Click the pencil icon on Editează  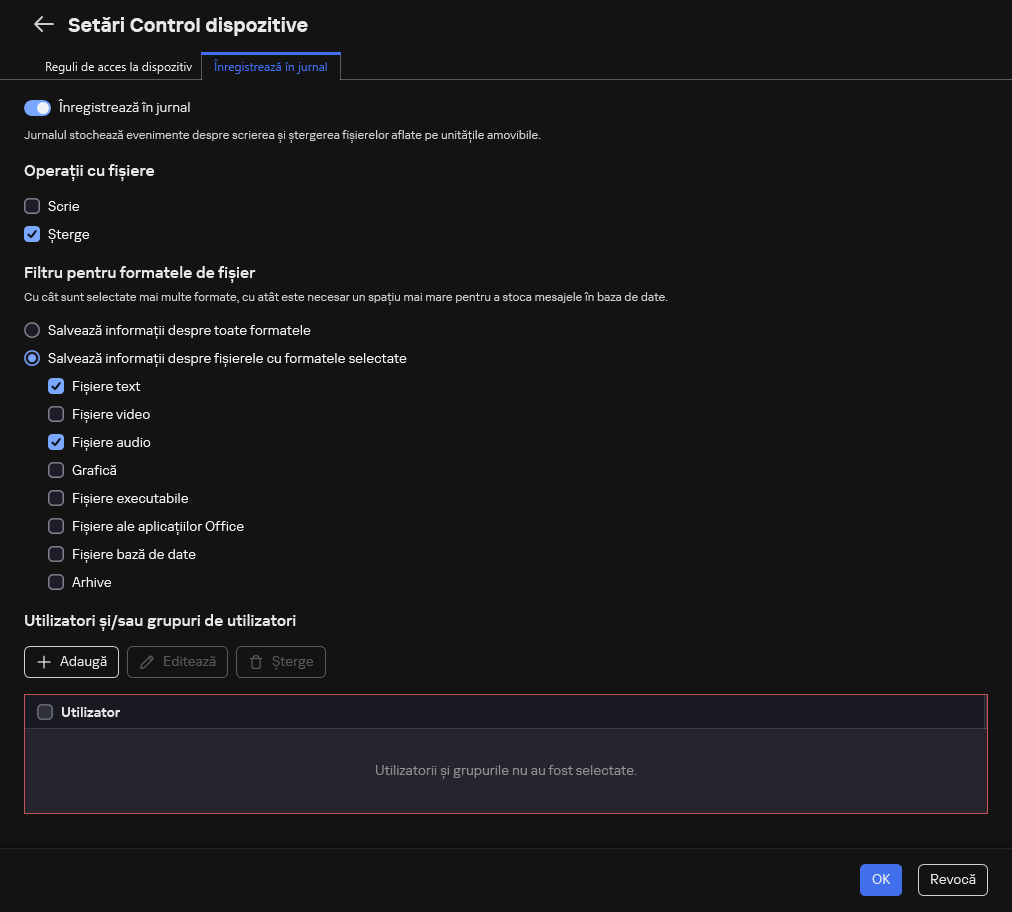pos(147,662)
